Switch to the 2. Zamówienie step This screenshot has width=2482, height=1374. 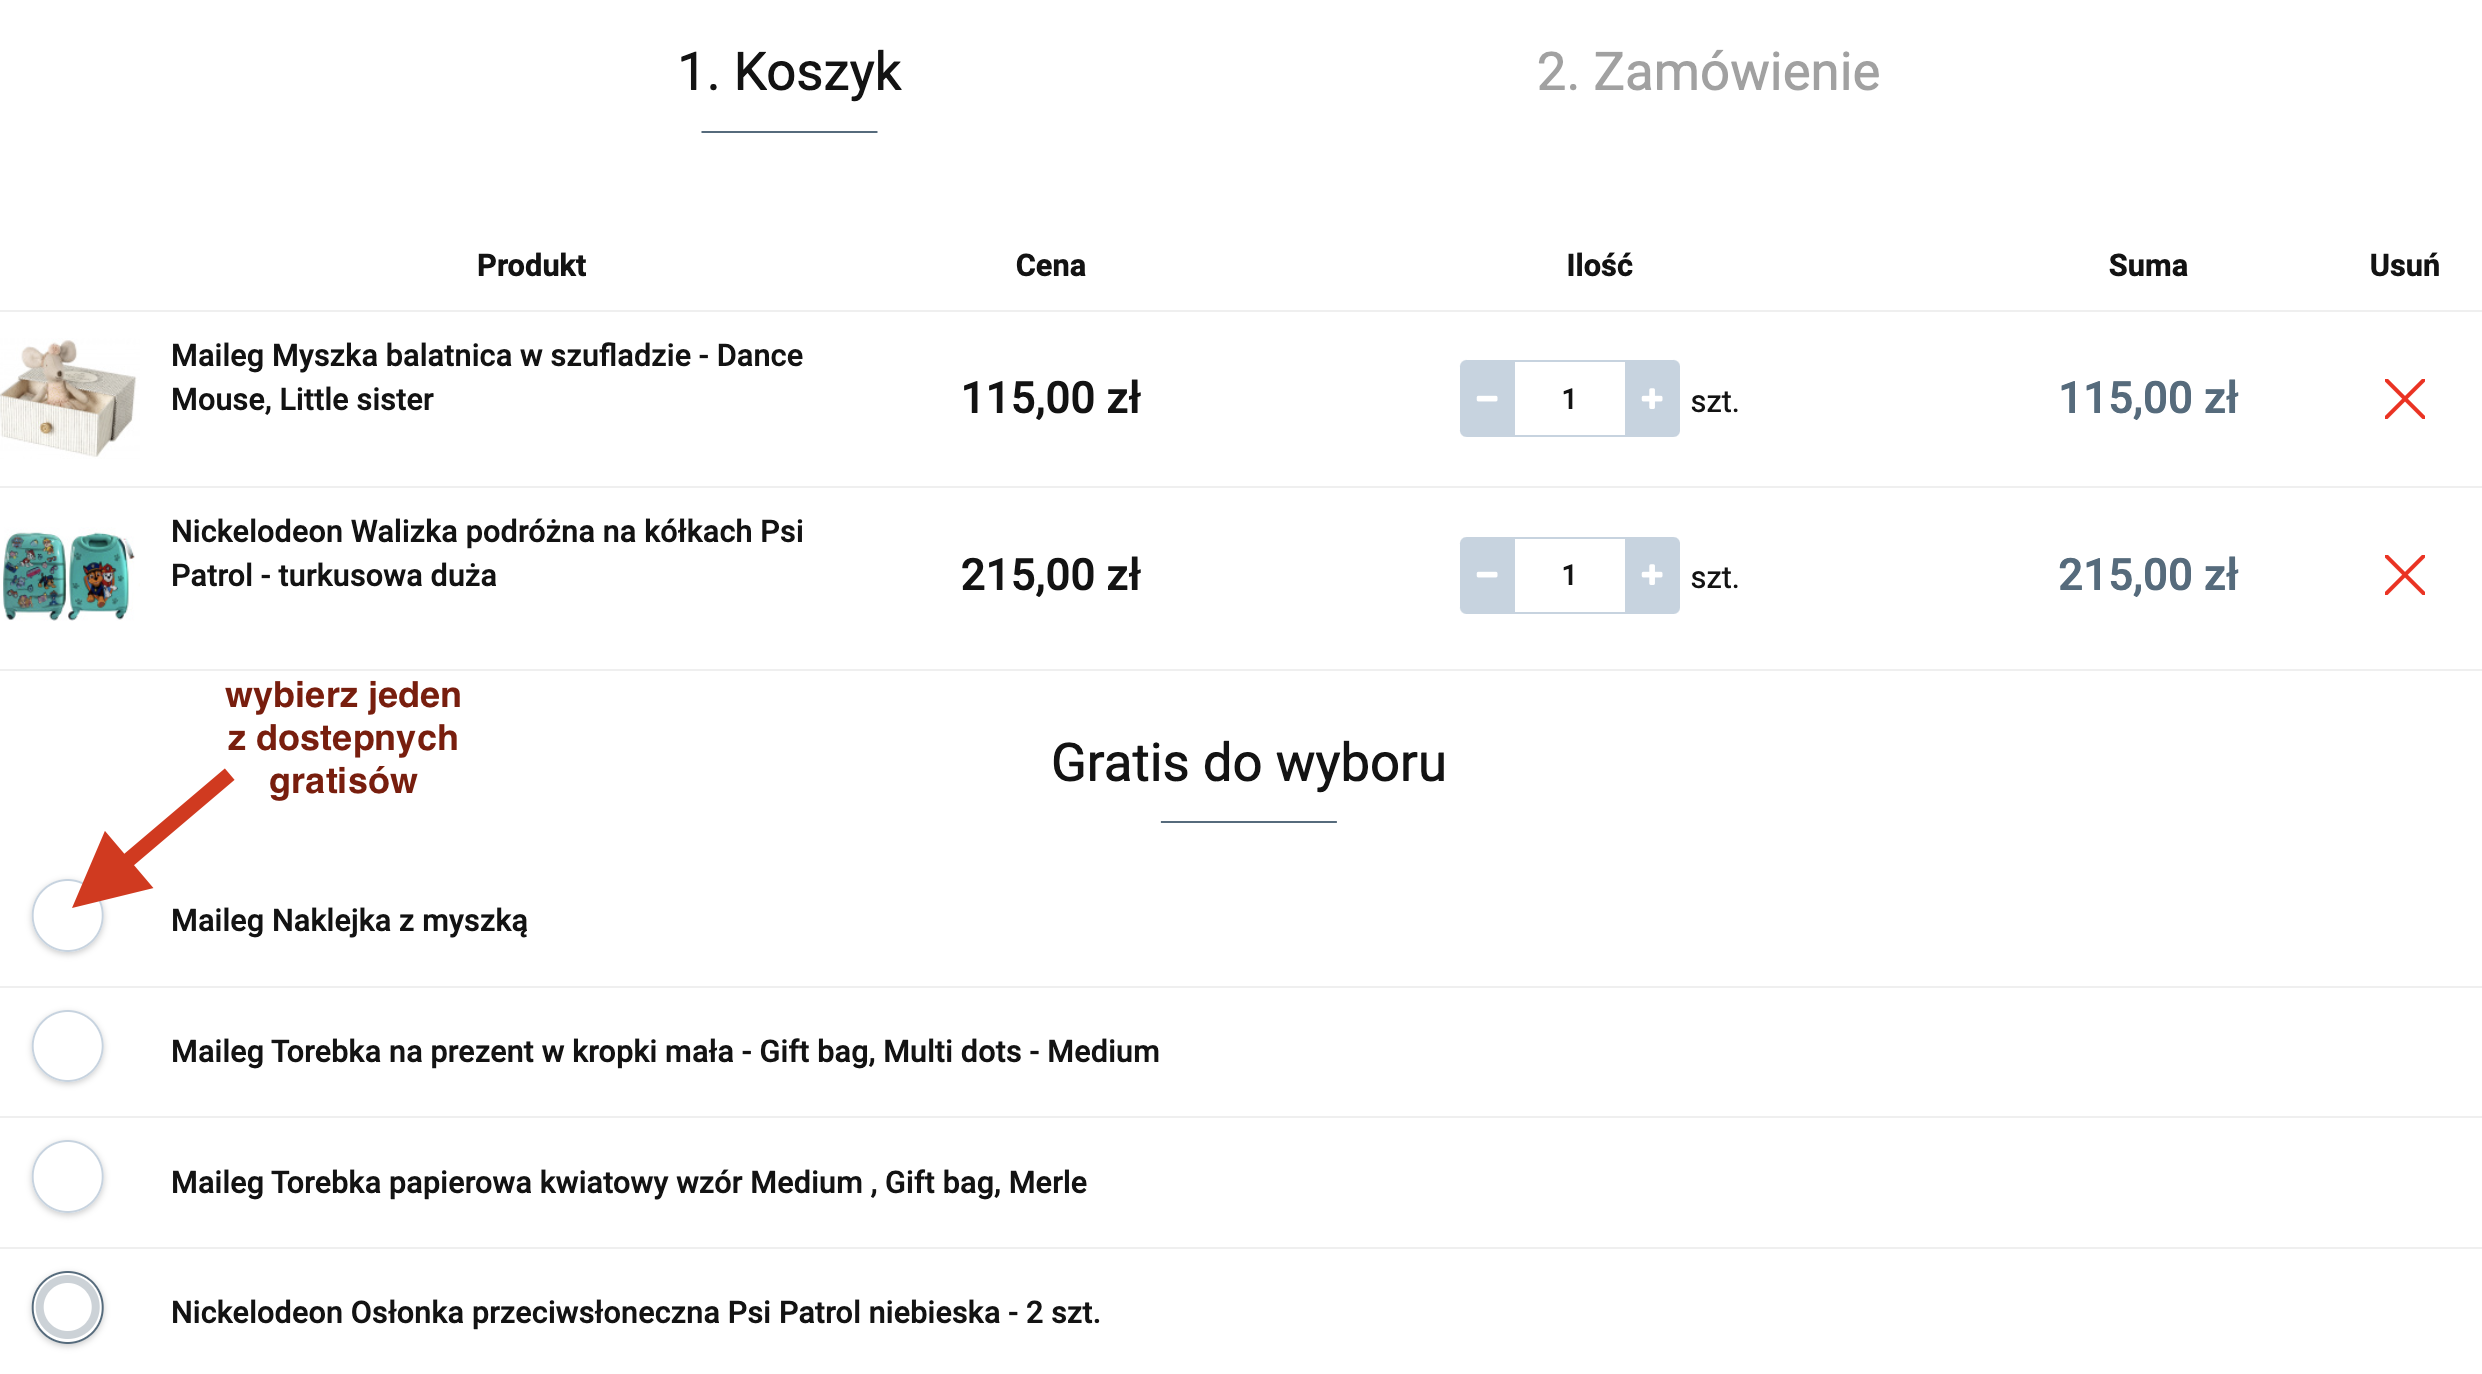click(x=1708, y=72)
